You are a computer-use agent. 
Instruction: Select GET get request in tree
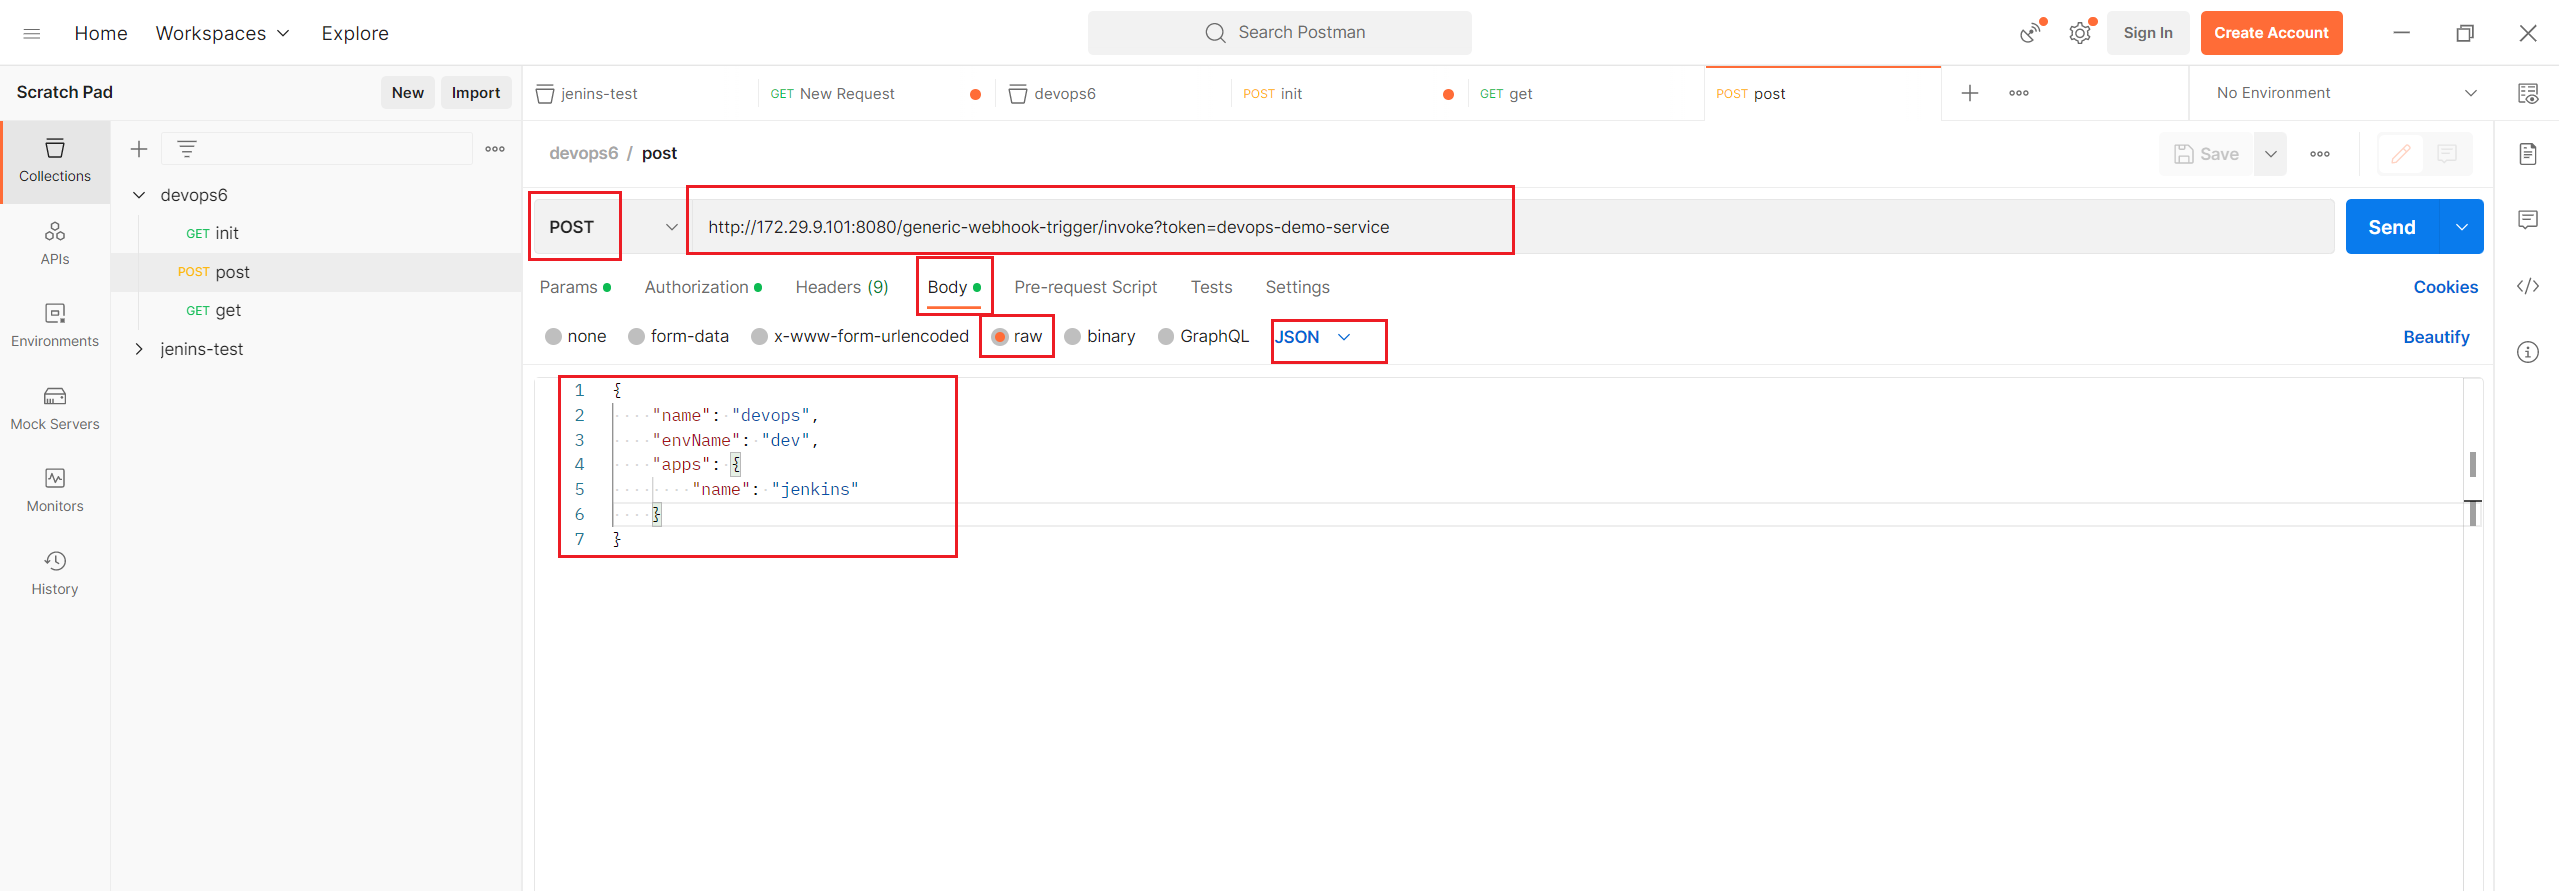[316, 310]
